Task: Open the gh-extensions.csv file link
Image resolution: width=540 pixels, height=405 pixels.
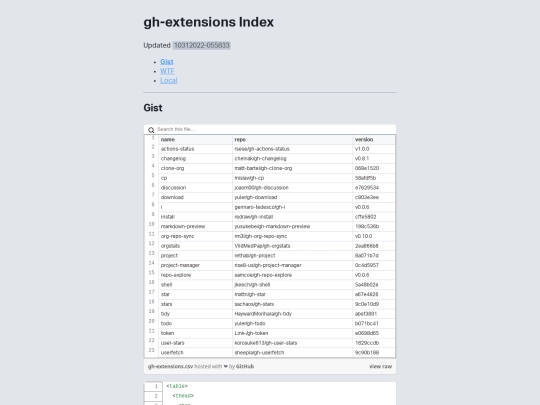Action: pos(170,366)
